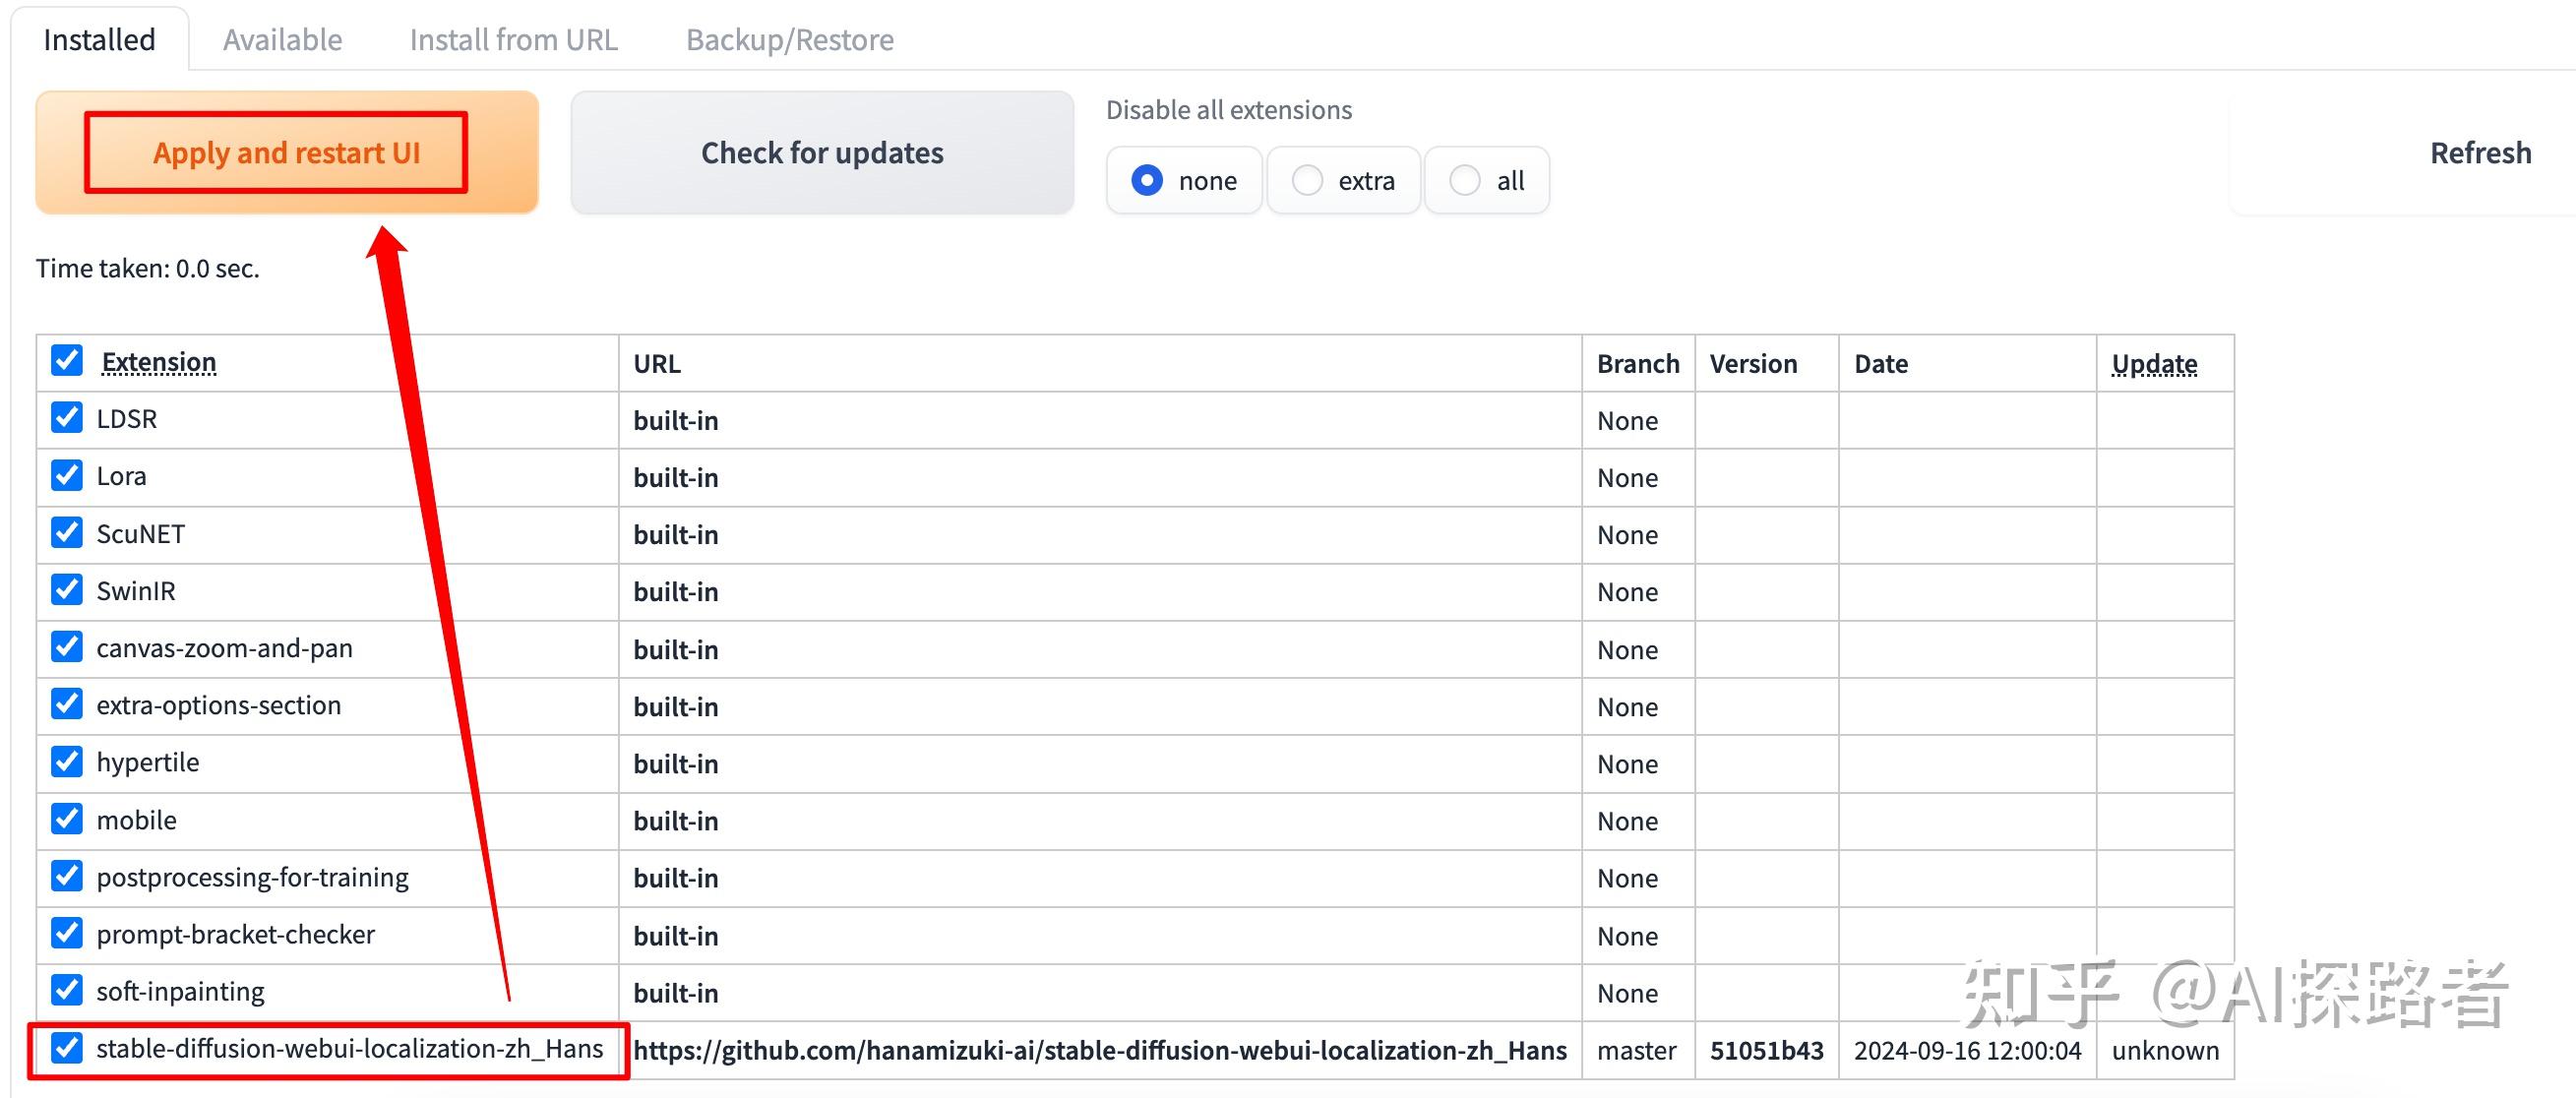Viewport: 2576px width, 1098px height.
Task: Open the hanamizuki-ai GitHub repository link
Action: [1099, 1050]
